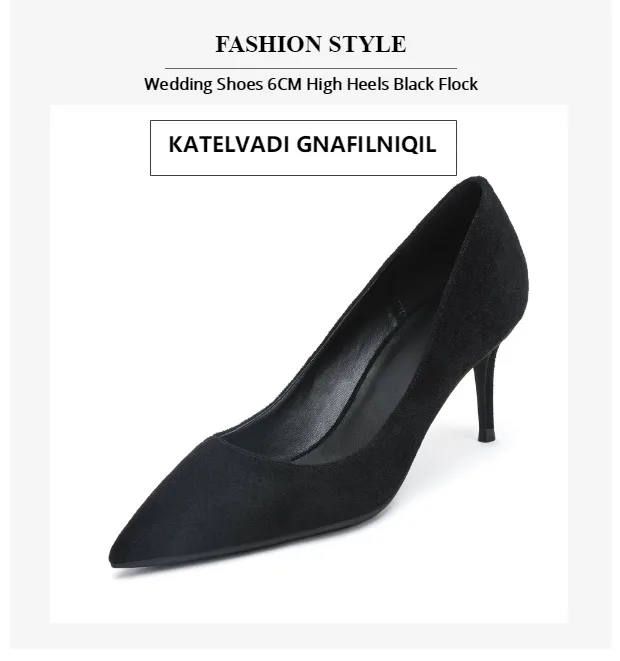
Task: Click the KATELVADI GNAFILNIQIL brand box
Action: (303, 148)
